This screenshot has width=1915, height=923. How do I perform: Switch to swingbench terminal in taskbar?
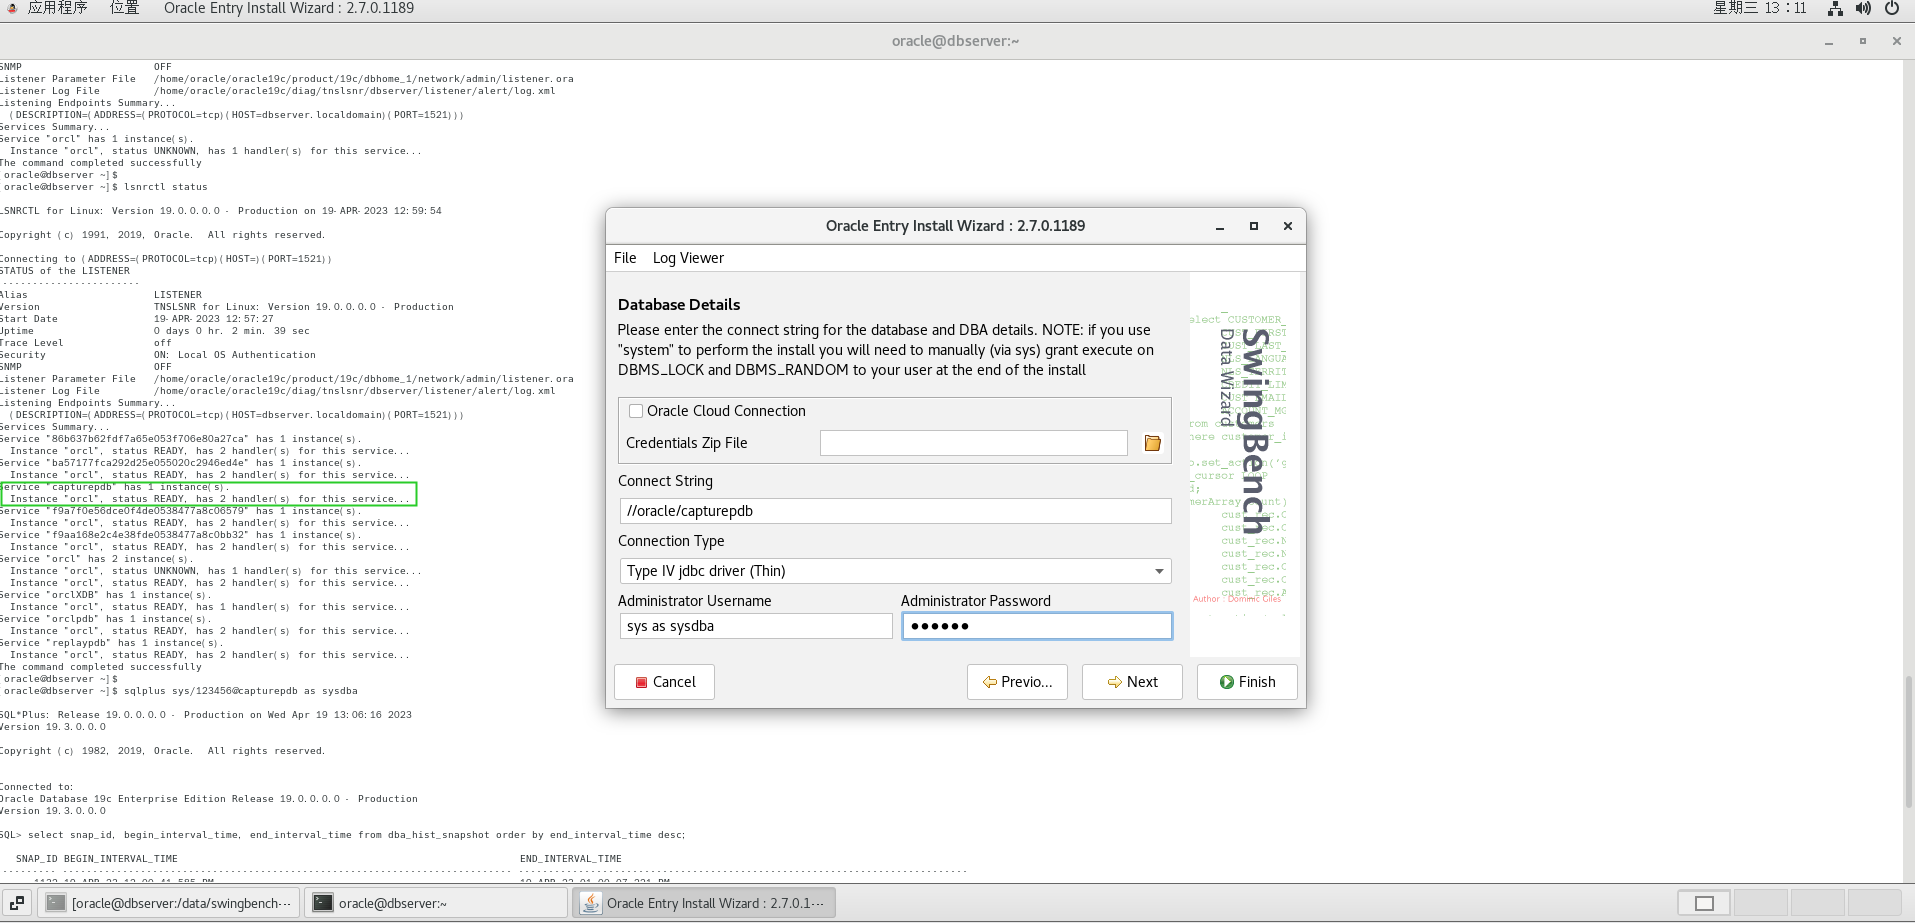click(170, 903)
